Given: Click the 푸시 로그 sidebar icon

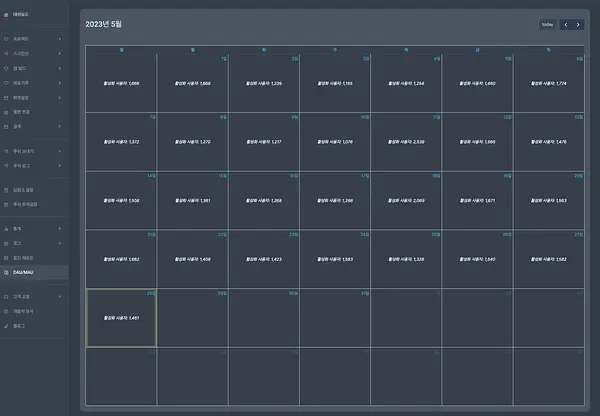Looking at the screenshot, I should coord(6,166).
